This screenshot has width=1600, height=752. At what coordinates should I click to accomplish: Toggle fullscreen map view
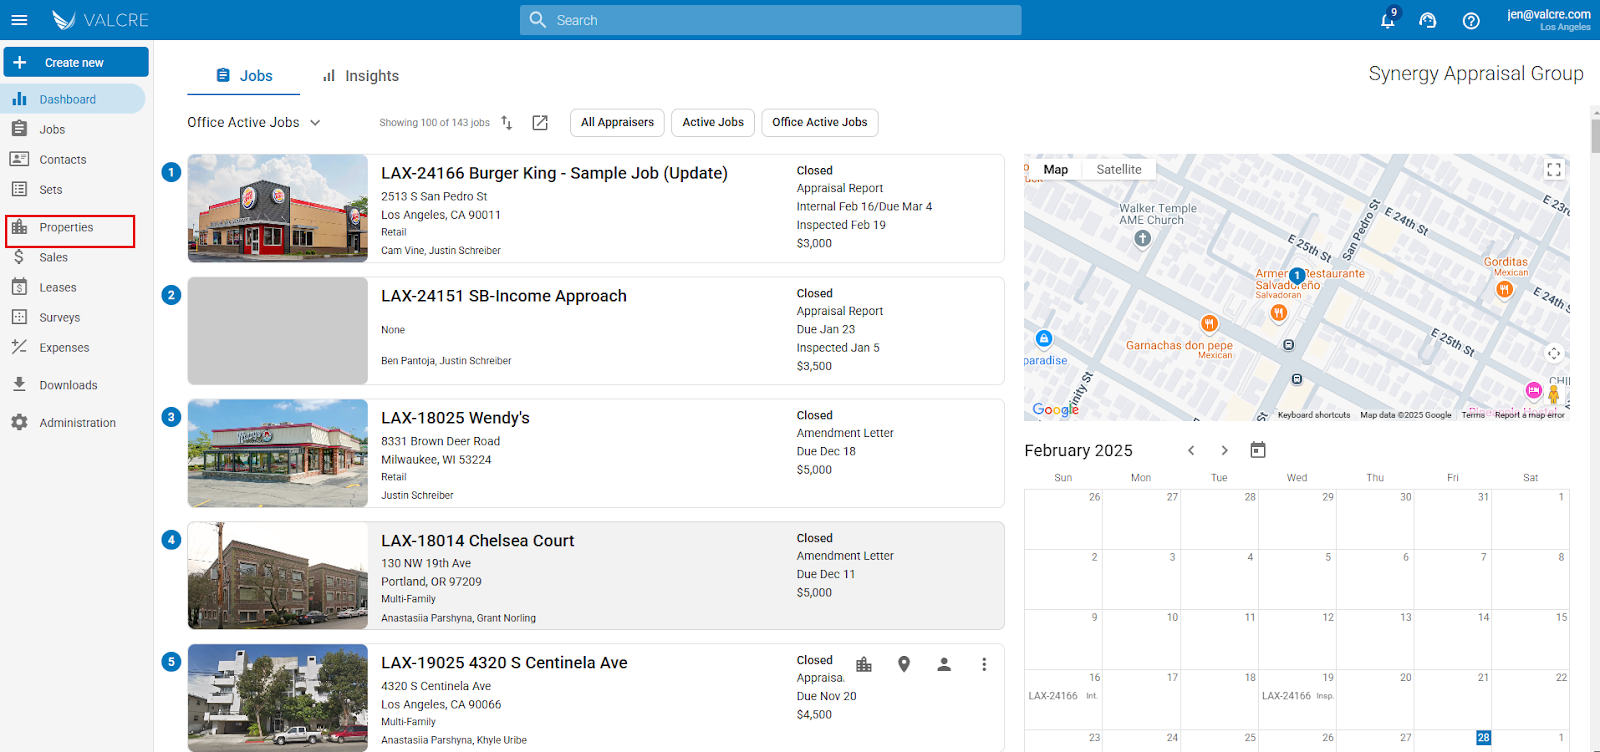[1554, 170]
